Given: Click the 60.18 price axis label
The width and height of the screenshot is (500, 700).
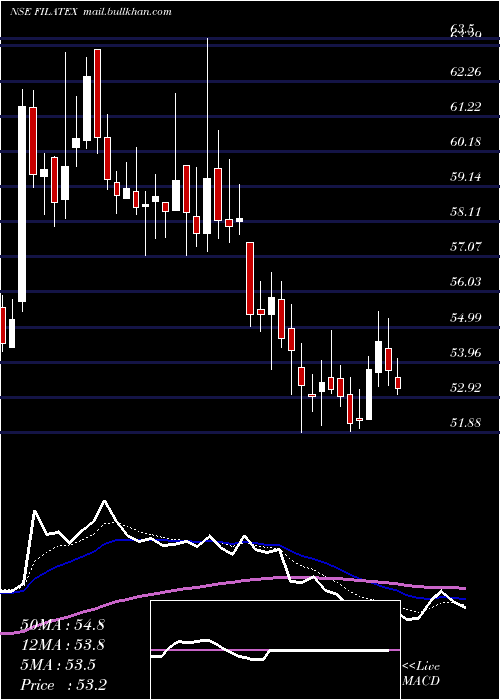Looking at the screenshot, I should [466, 142].
